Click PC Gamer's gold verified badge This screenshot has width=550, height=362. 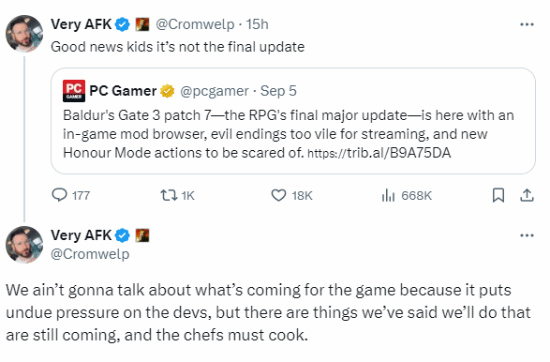167,91
